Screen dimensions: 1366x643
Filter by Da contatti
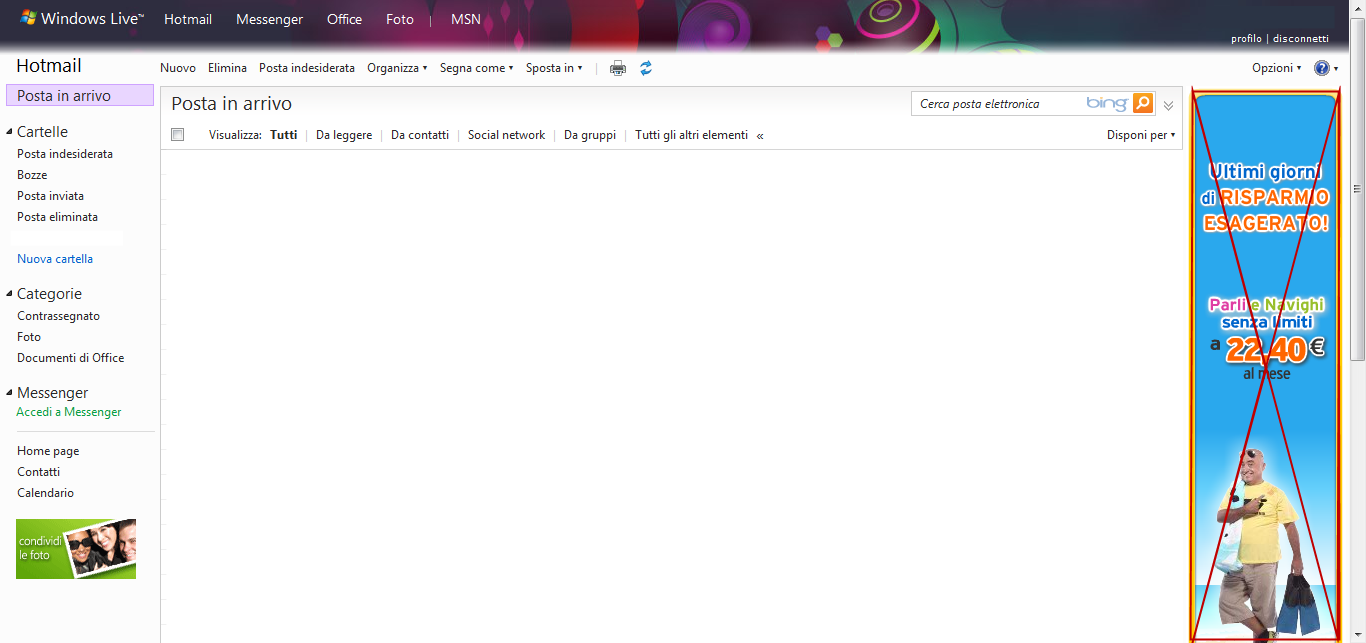click(420, 135)
